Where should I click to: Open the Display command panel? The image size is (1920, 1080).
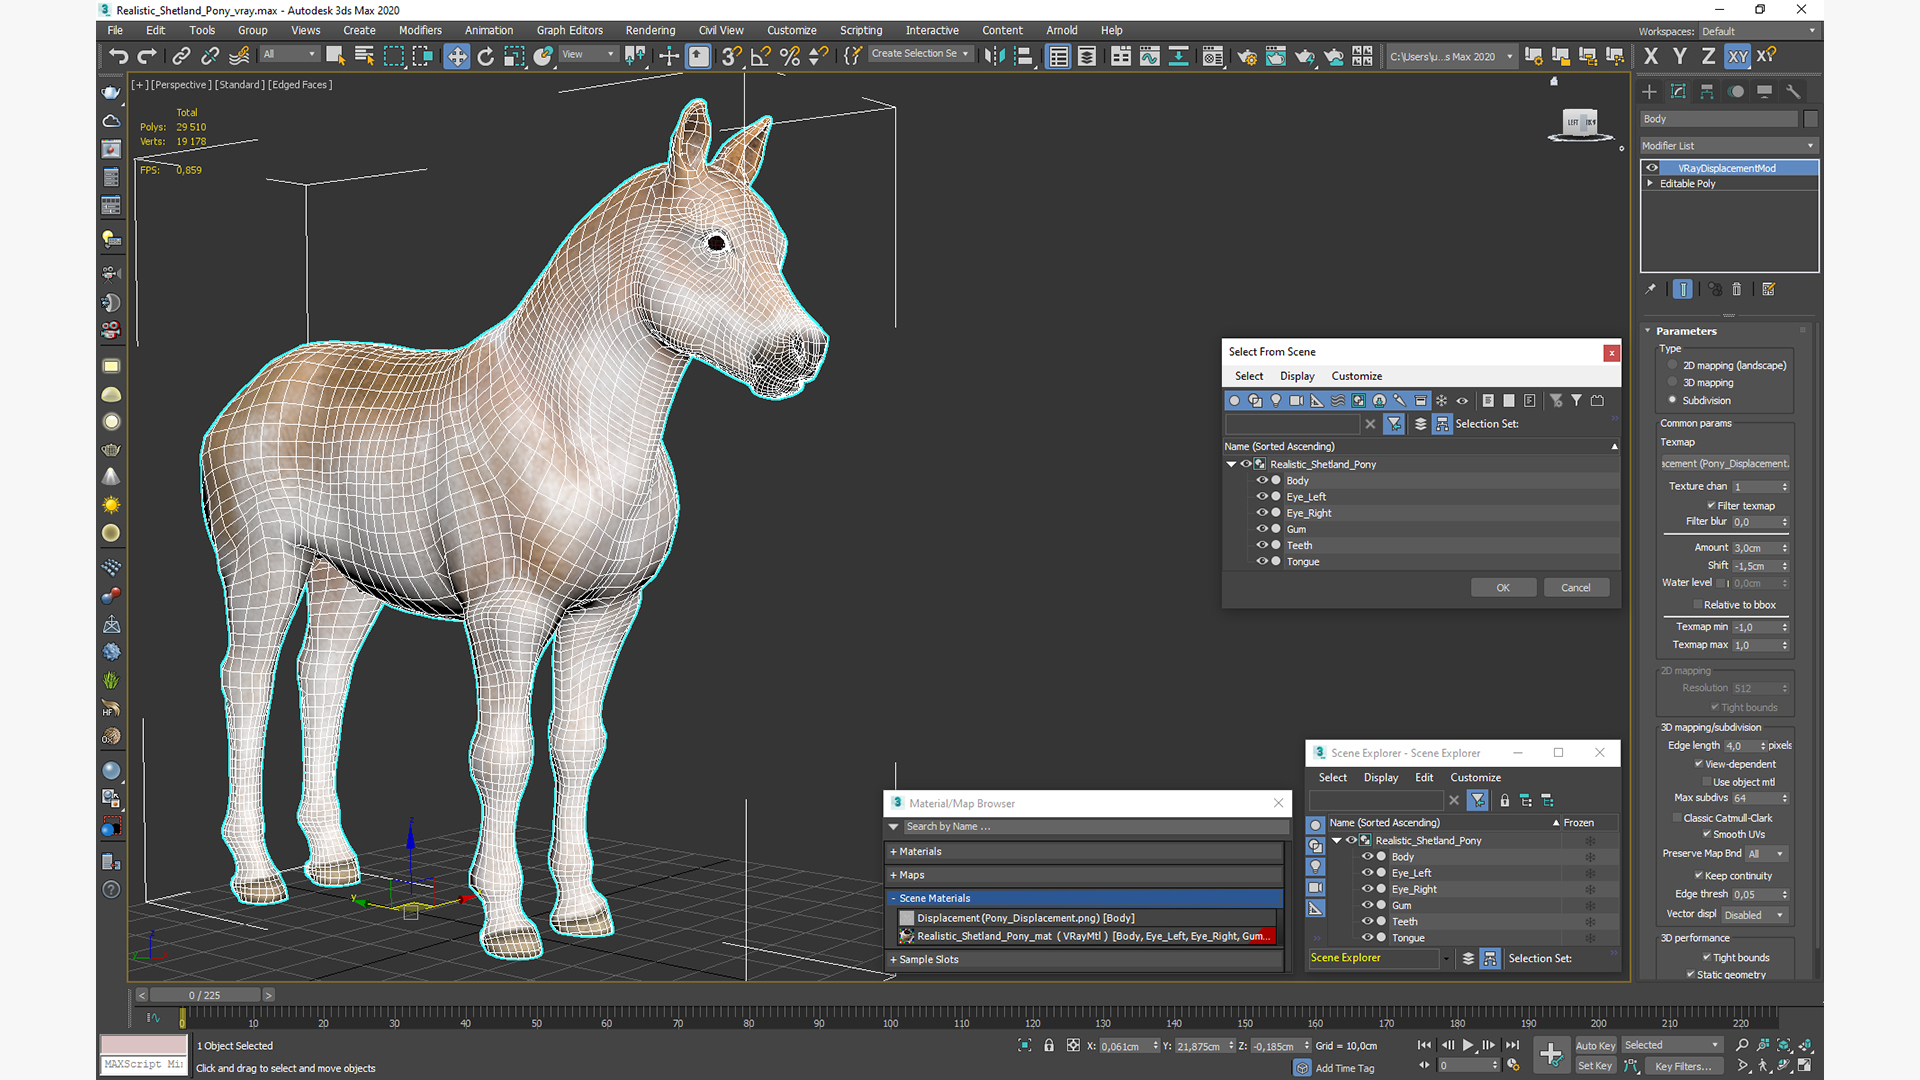[1764, 91]
